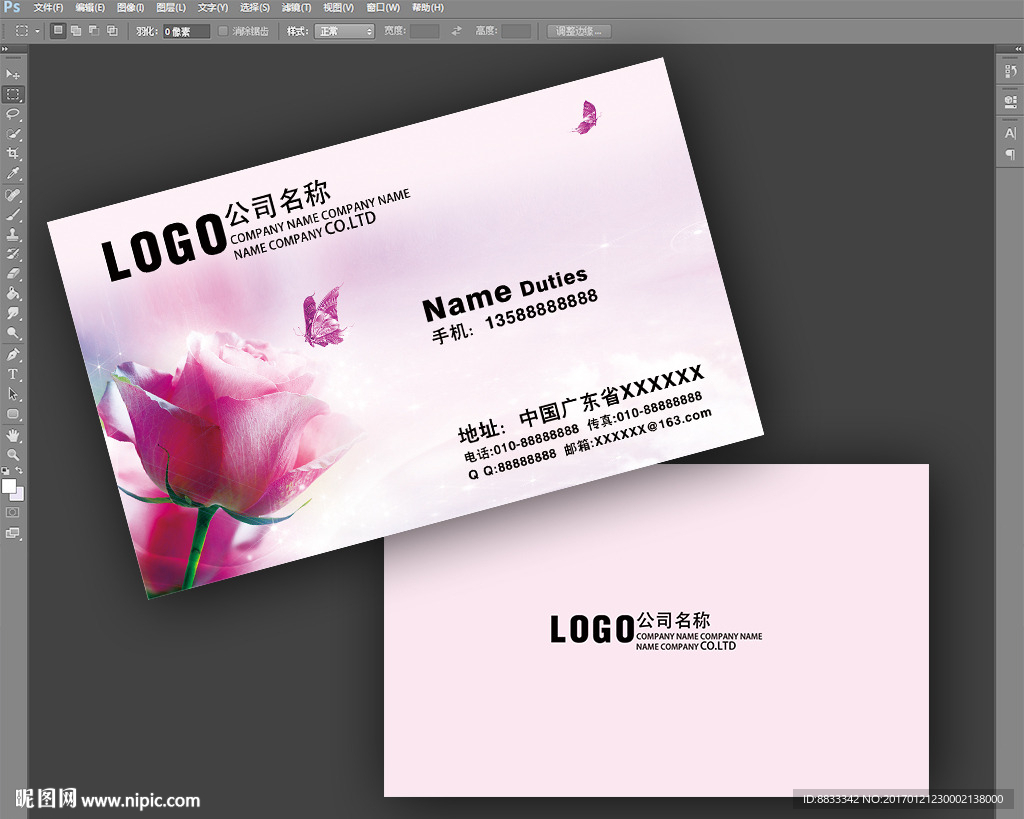Image resolution: width=1024 pixels, height=819 pixels.
Task: Open the 样式 style dropdown
Action: [344, 31]
